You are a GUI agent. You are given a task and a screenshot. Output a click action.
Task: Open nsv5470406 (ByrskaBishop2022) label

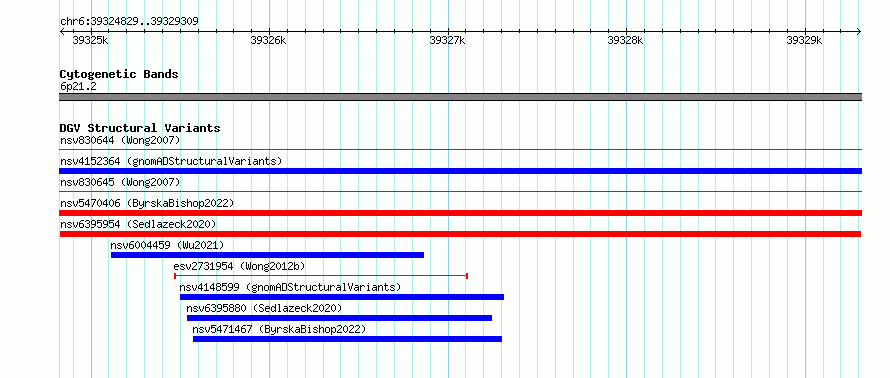[147, 203]
